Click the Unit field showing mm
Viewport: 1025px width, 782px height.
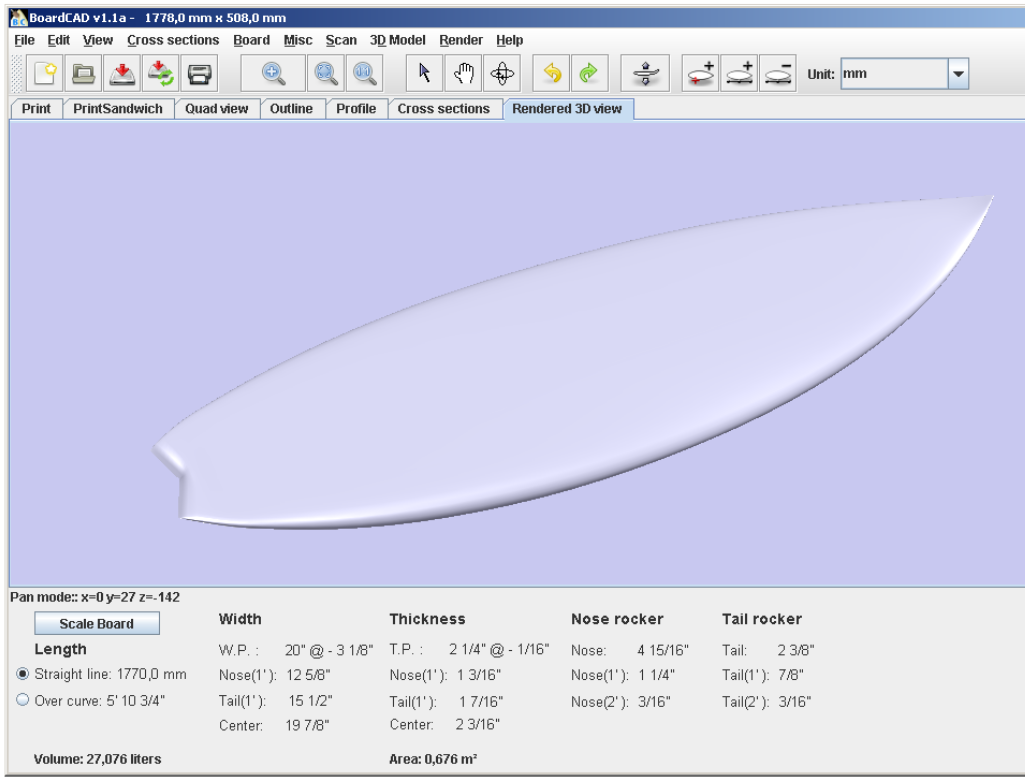click(894, 74)
